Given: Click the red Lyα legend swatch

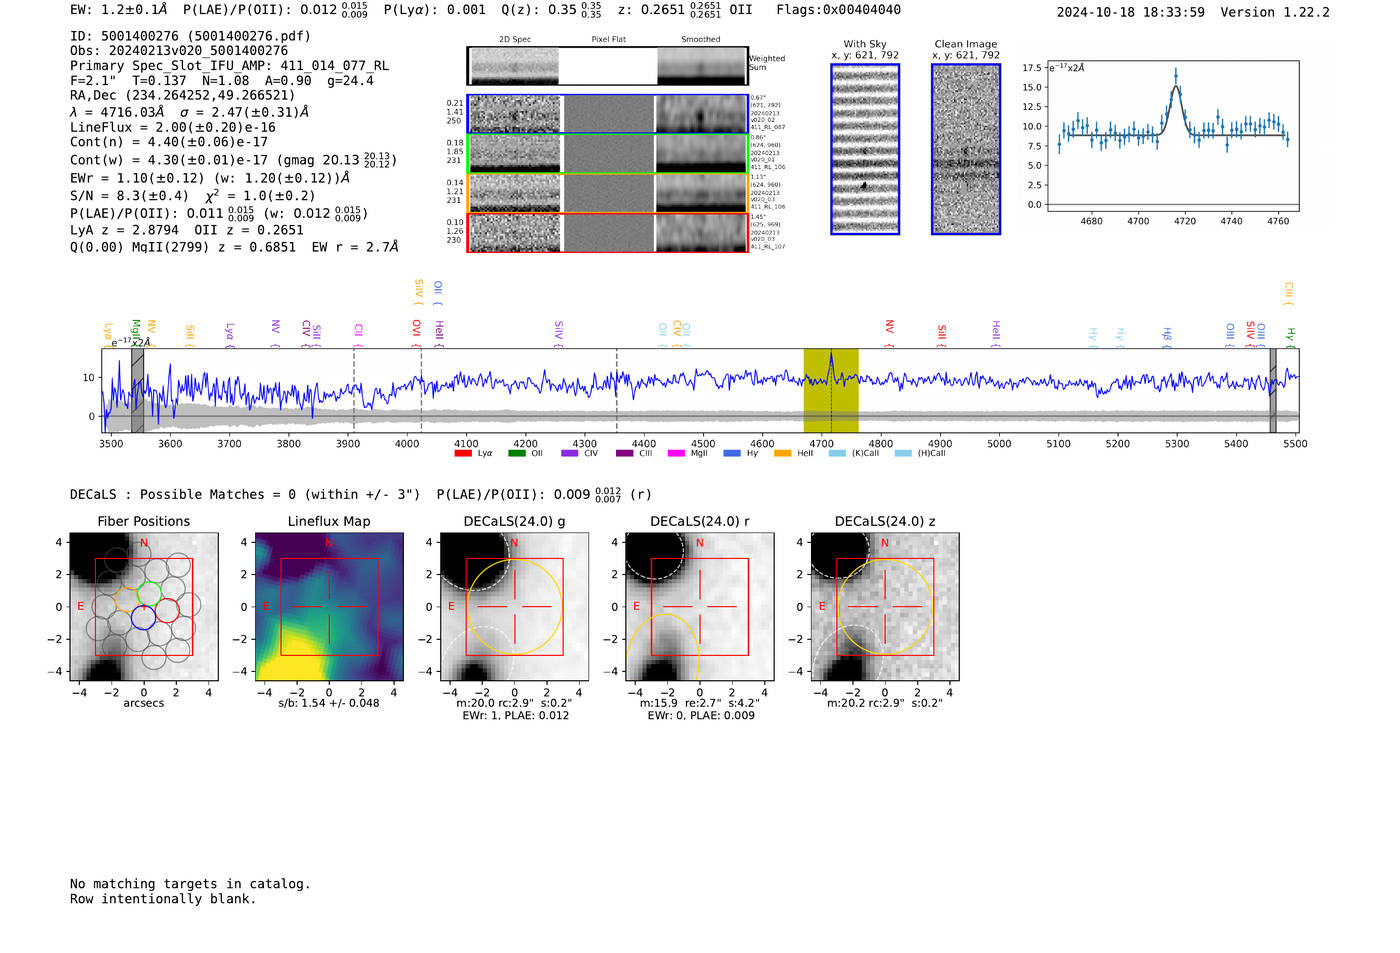Looking at the screenshot, I should point(462,453).
